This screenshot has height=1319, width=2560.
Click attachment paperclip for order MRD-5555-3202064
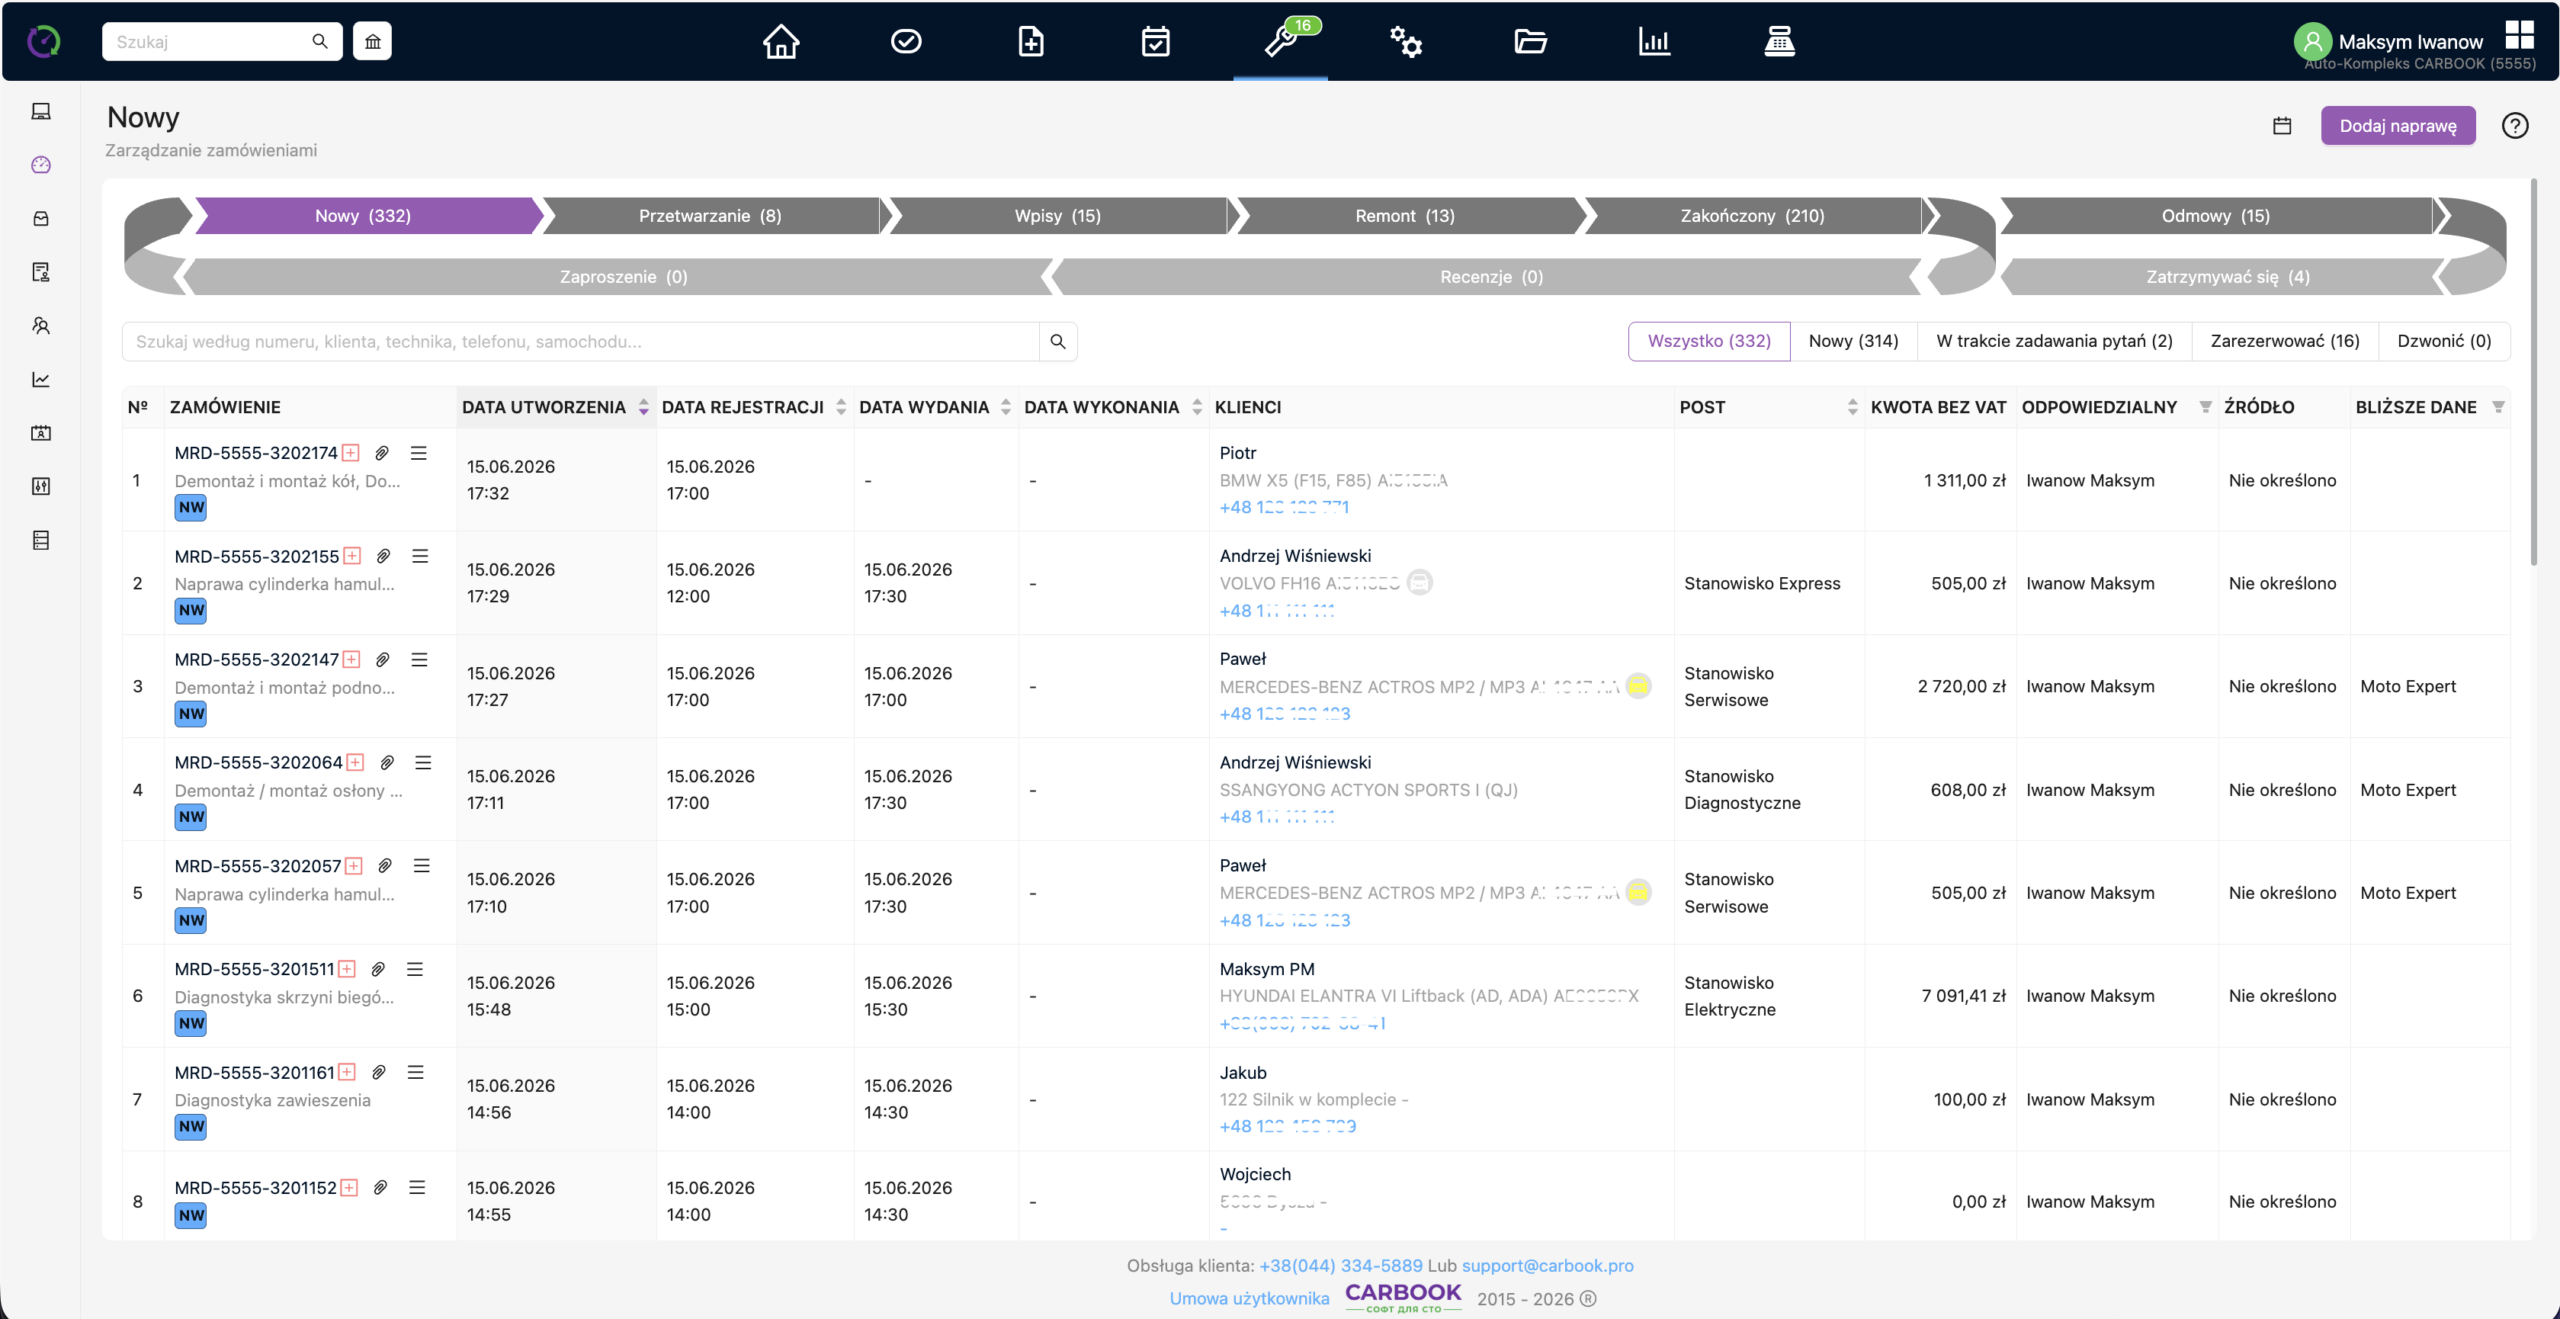pyautogui.click(x=387, y=763)
